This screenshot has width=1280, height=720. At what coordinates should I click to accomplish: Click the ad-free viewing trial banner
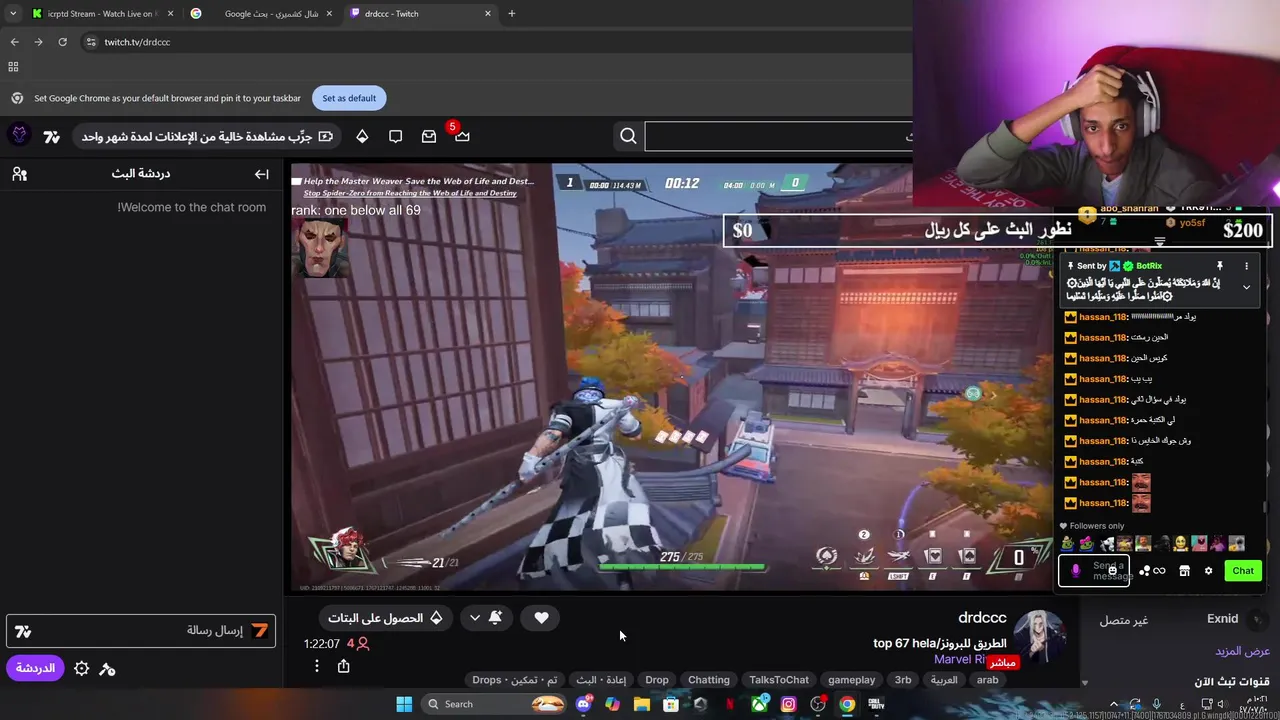(x=207, y=136)
